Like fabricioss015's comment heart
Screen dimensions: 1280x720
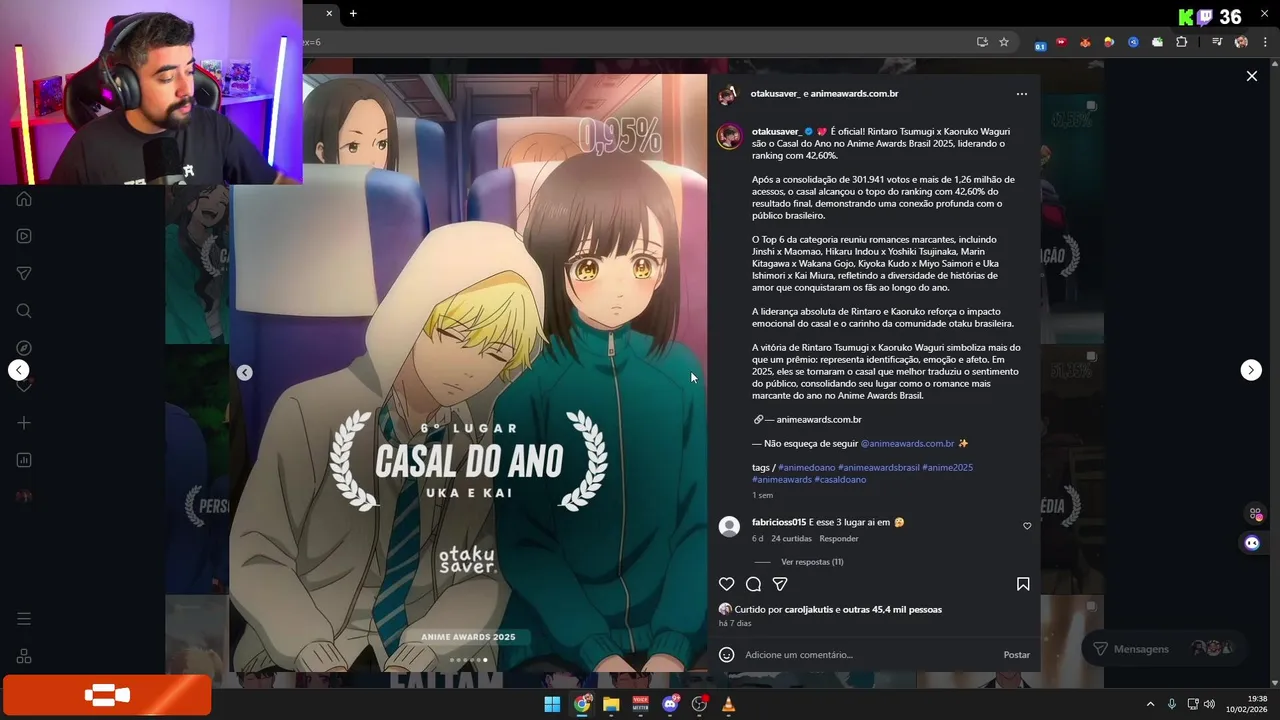[1027, 526]
